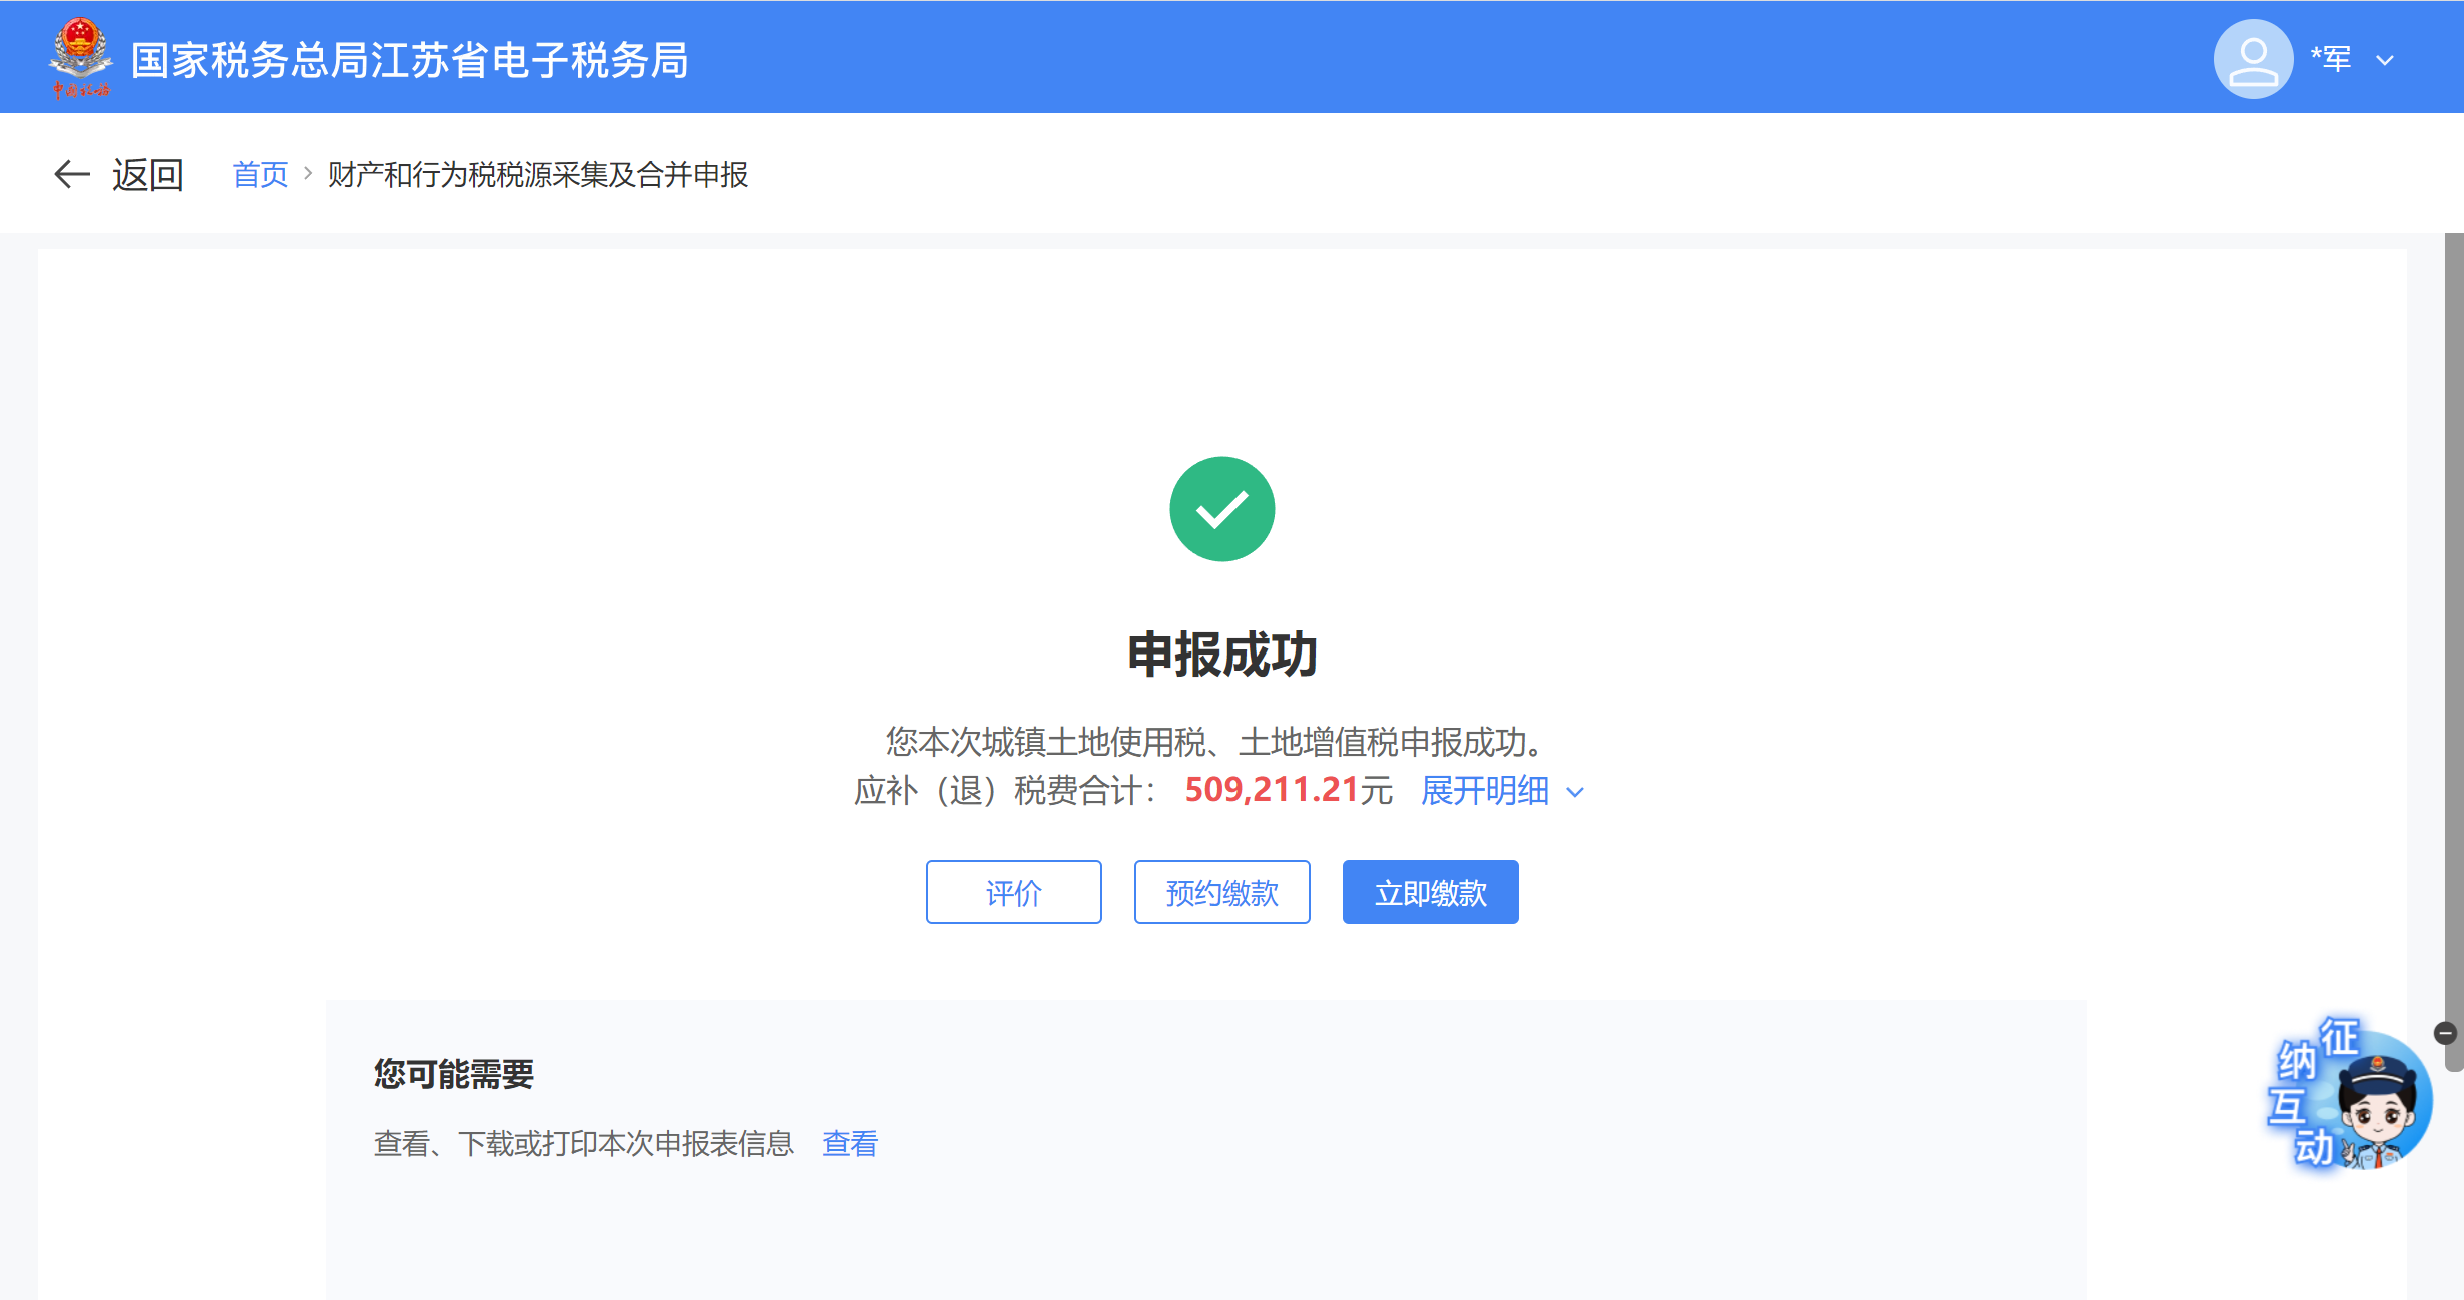This screenshot has width=2464, height=1300.
Task: Click 财产和行为税税源采集及合并申报 breadcrumb
Action: click(538, 175)
